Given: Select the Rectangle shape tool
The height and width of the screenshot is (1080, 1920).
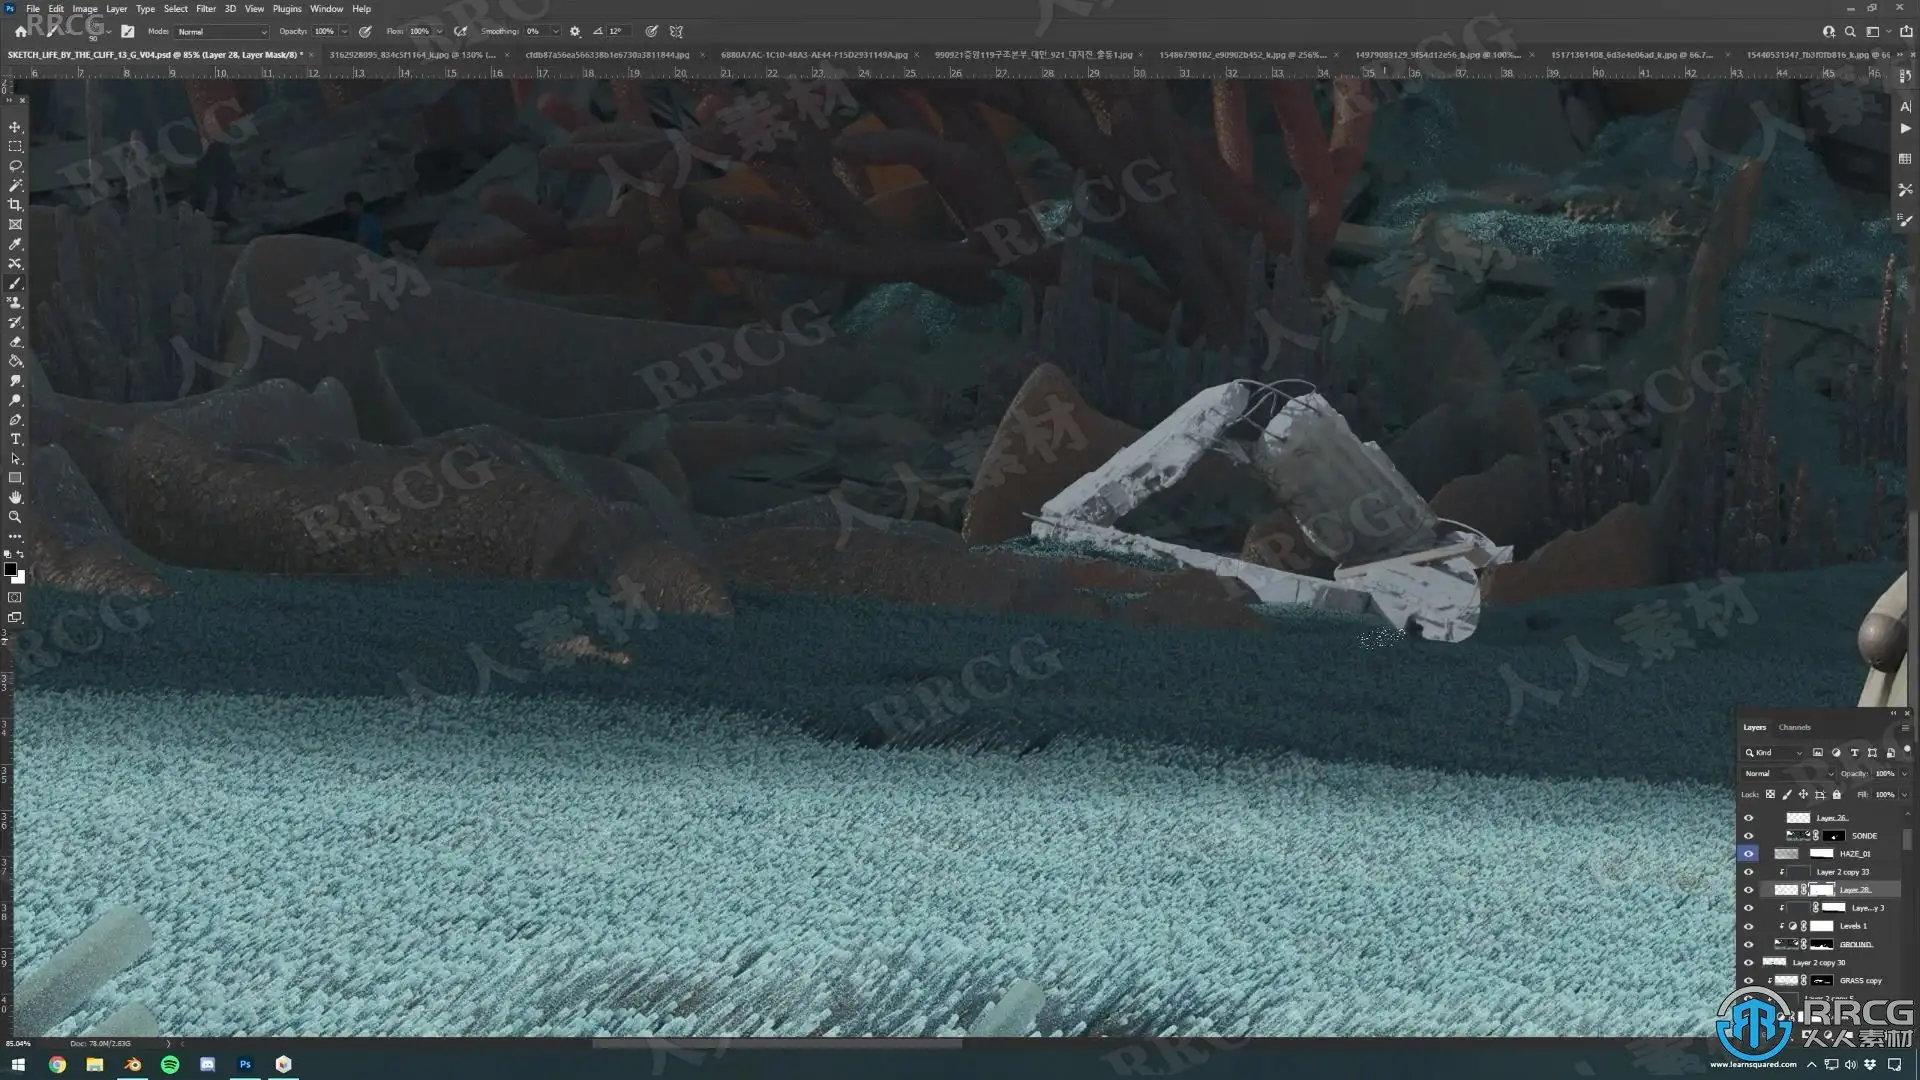Looking at the screenshot, I should pyautogui.click(x=15, y=478).
